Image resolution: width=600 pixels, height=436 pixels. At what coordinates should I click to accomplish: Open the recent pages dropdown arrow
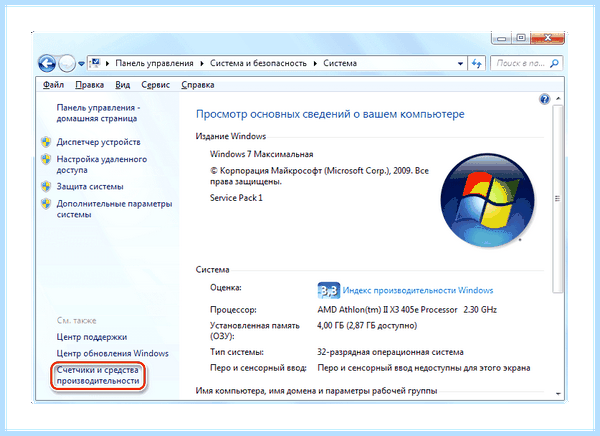pos(81,64)
